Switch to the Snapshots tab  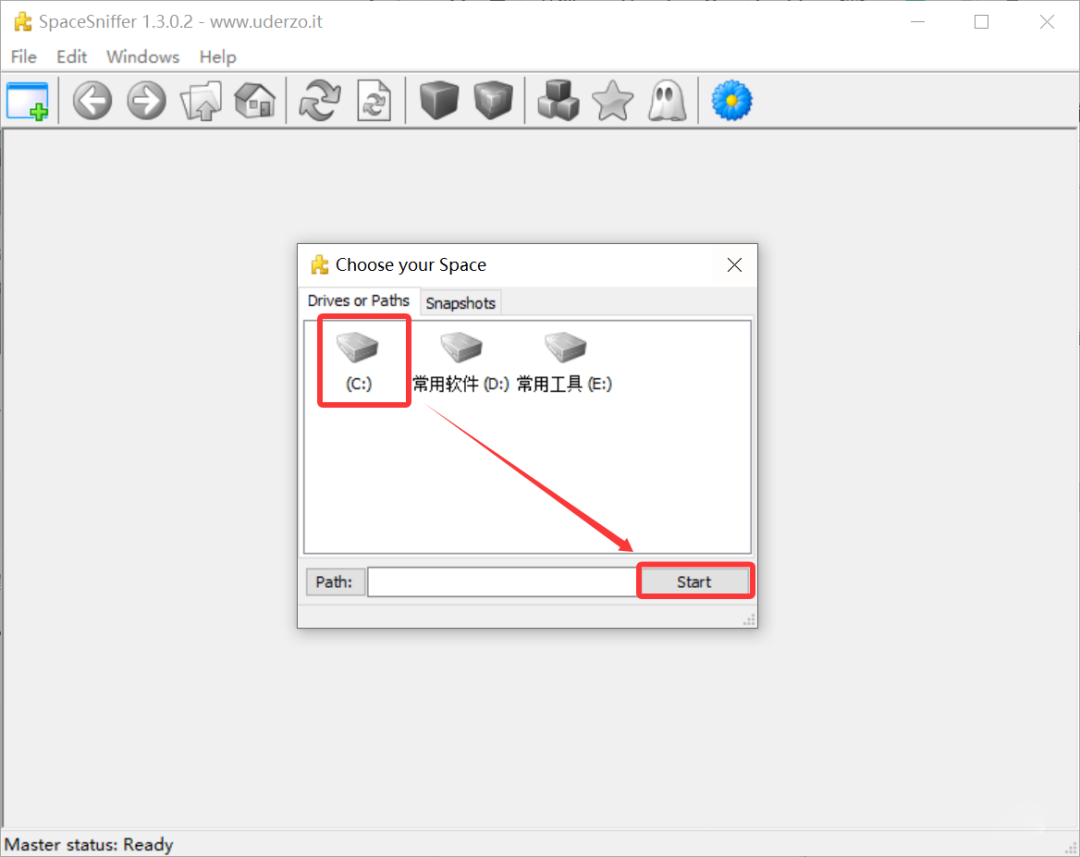click(x=460, y=303)
